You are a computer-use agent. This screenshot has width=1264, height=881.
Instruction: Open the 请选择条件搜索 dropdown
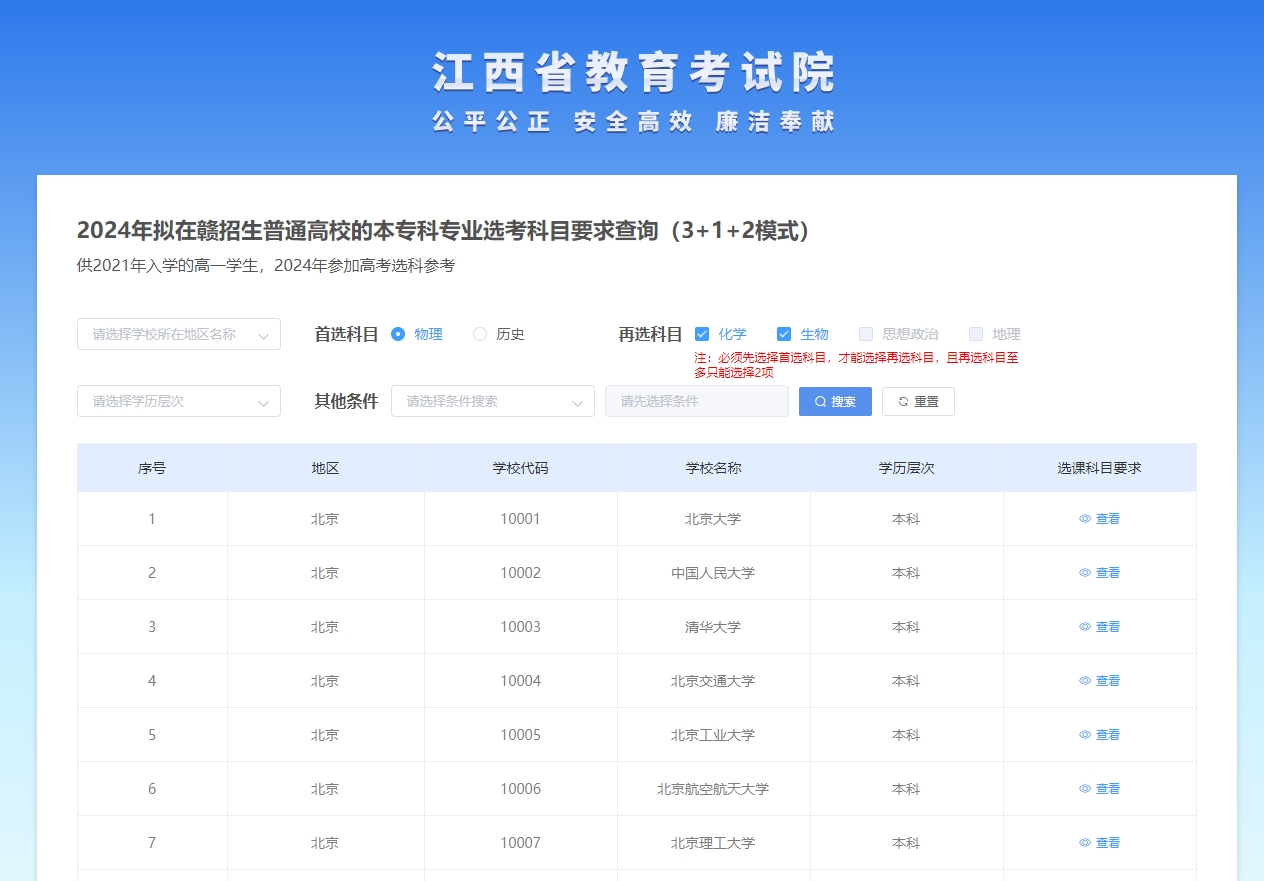(492, 401)
